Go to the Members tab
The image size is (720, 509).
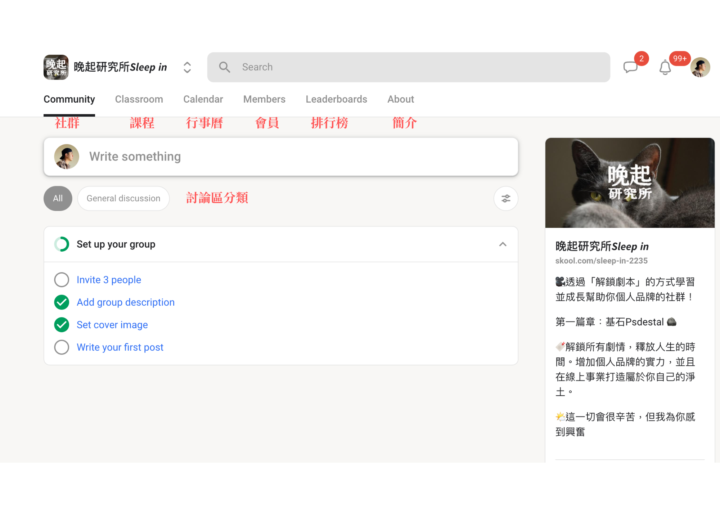(264, 99)
